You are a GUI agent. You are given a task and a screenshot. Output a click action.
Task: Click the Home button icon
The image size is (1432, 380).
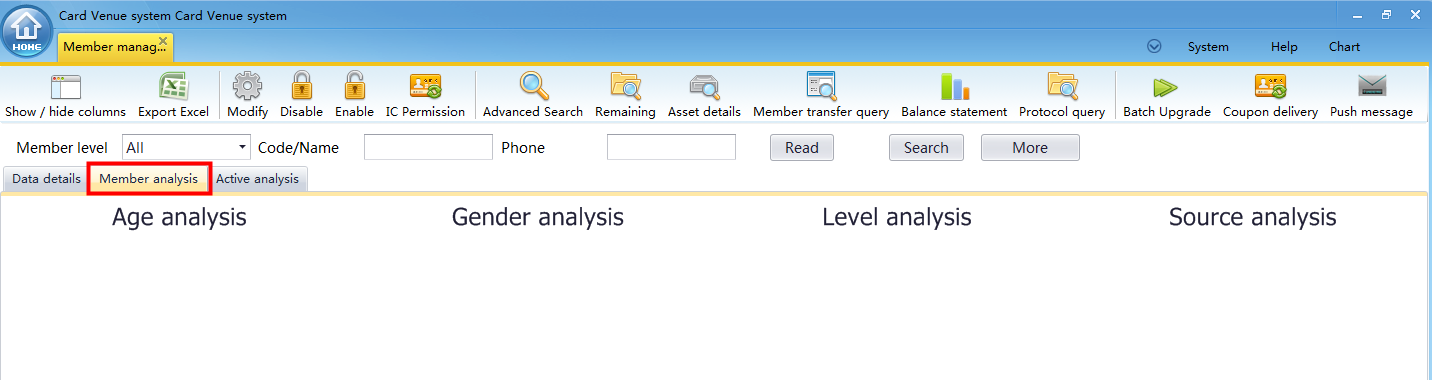(27, 31)
